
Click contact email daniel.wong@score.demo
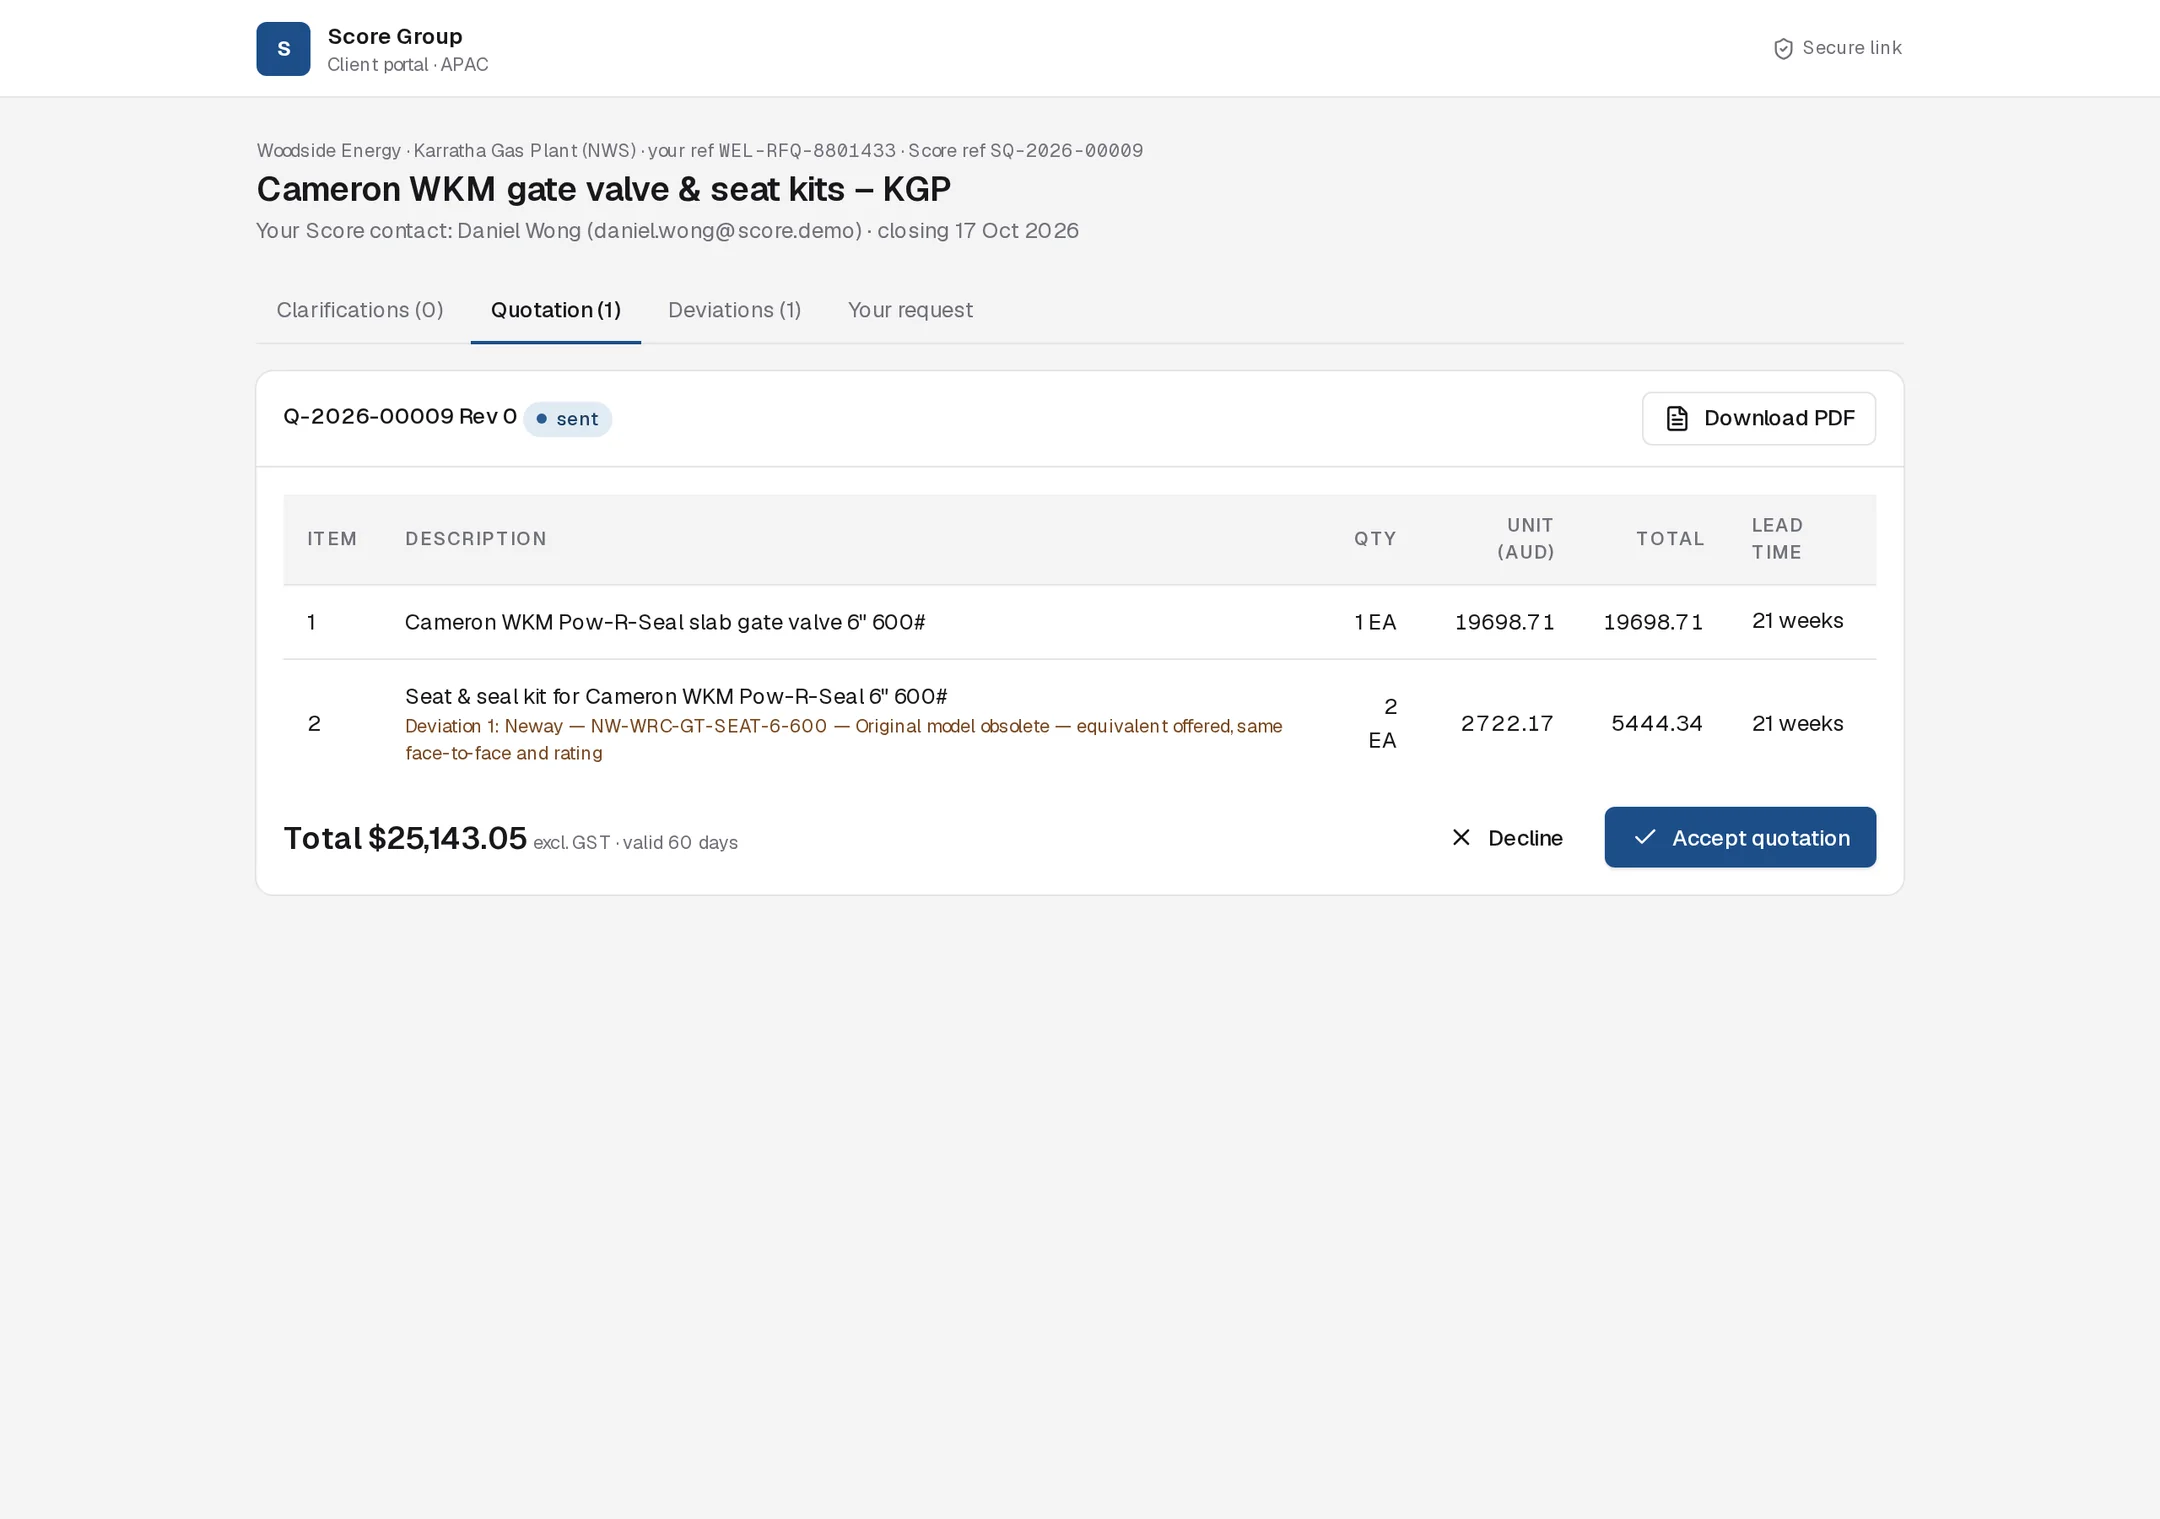(x=725, y=231)
